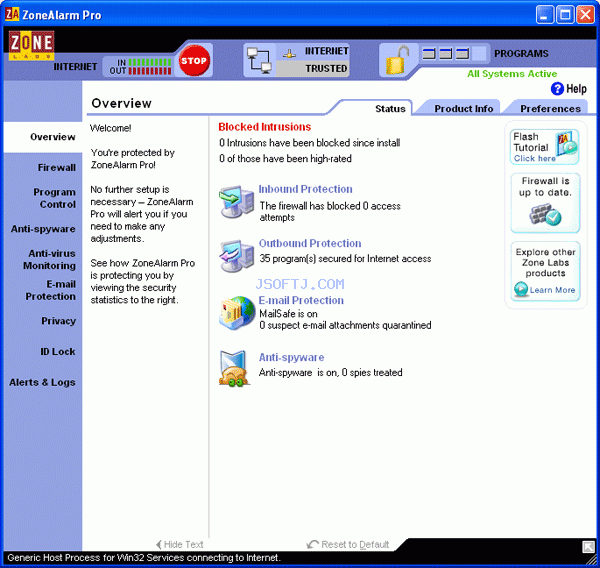600x568 pixels.
Task: Click Reset to Default
Action: [x=348, y=544]
